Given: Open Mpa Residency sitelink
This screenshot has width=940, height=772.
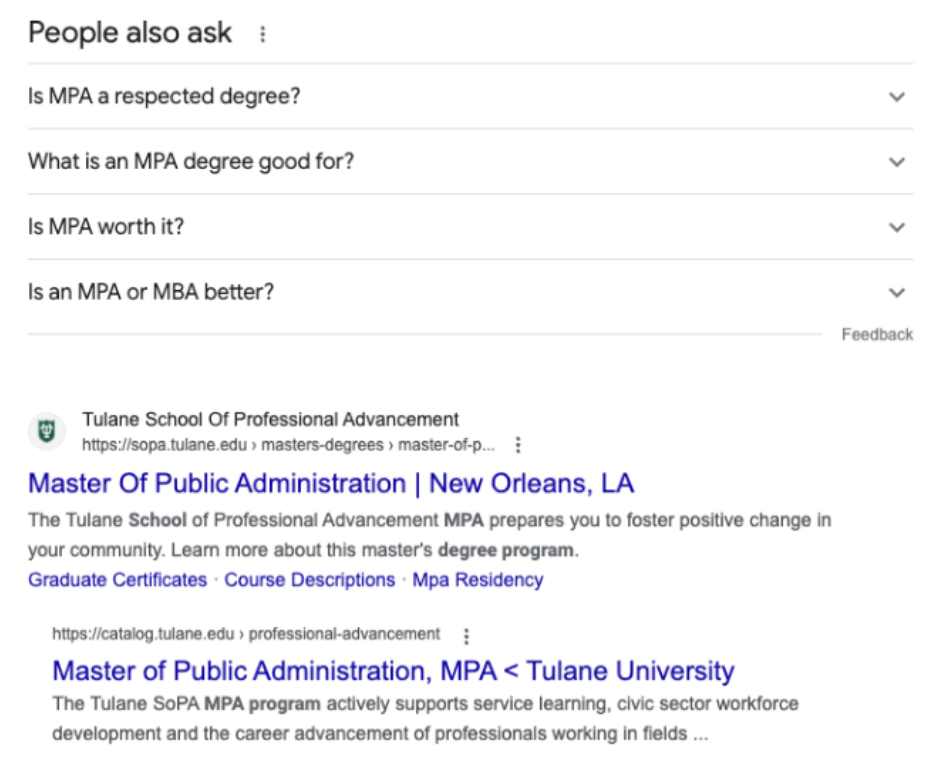Looking at the screenshot, I should pyautogui.click(x=478, y=580).
